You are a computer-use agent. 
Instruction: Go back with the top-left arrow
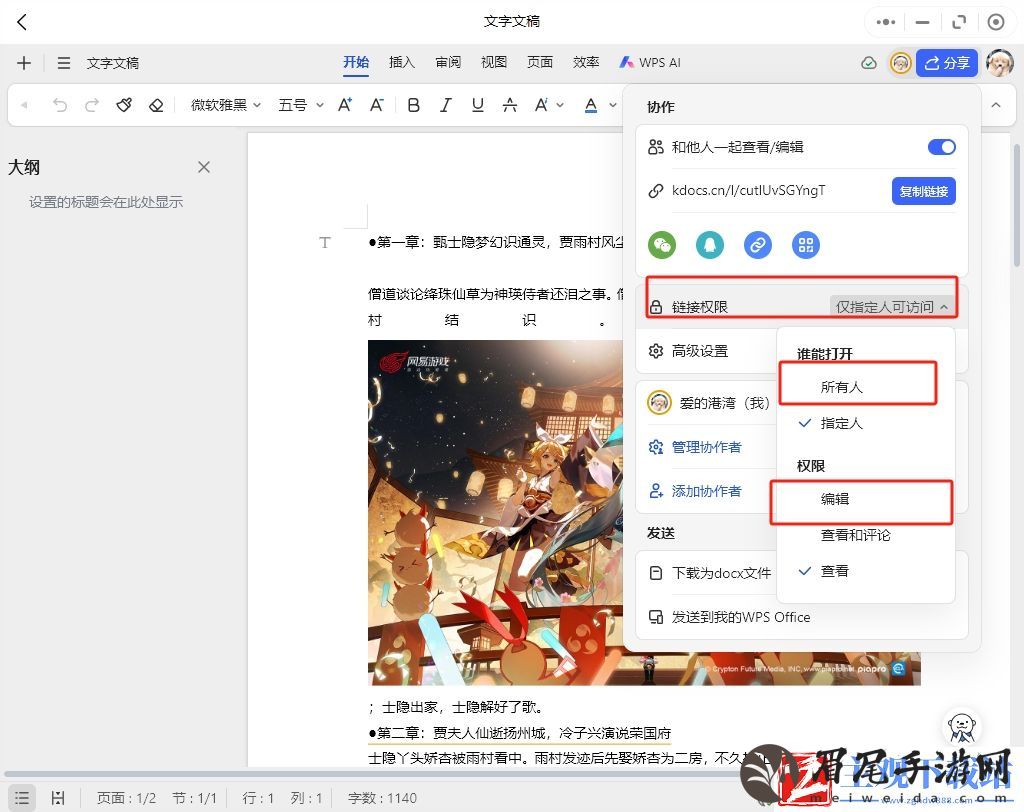[22, 22]
